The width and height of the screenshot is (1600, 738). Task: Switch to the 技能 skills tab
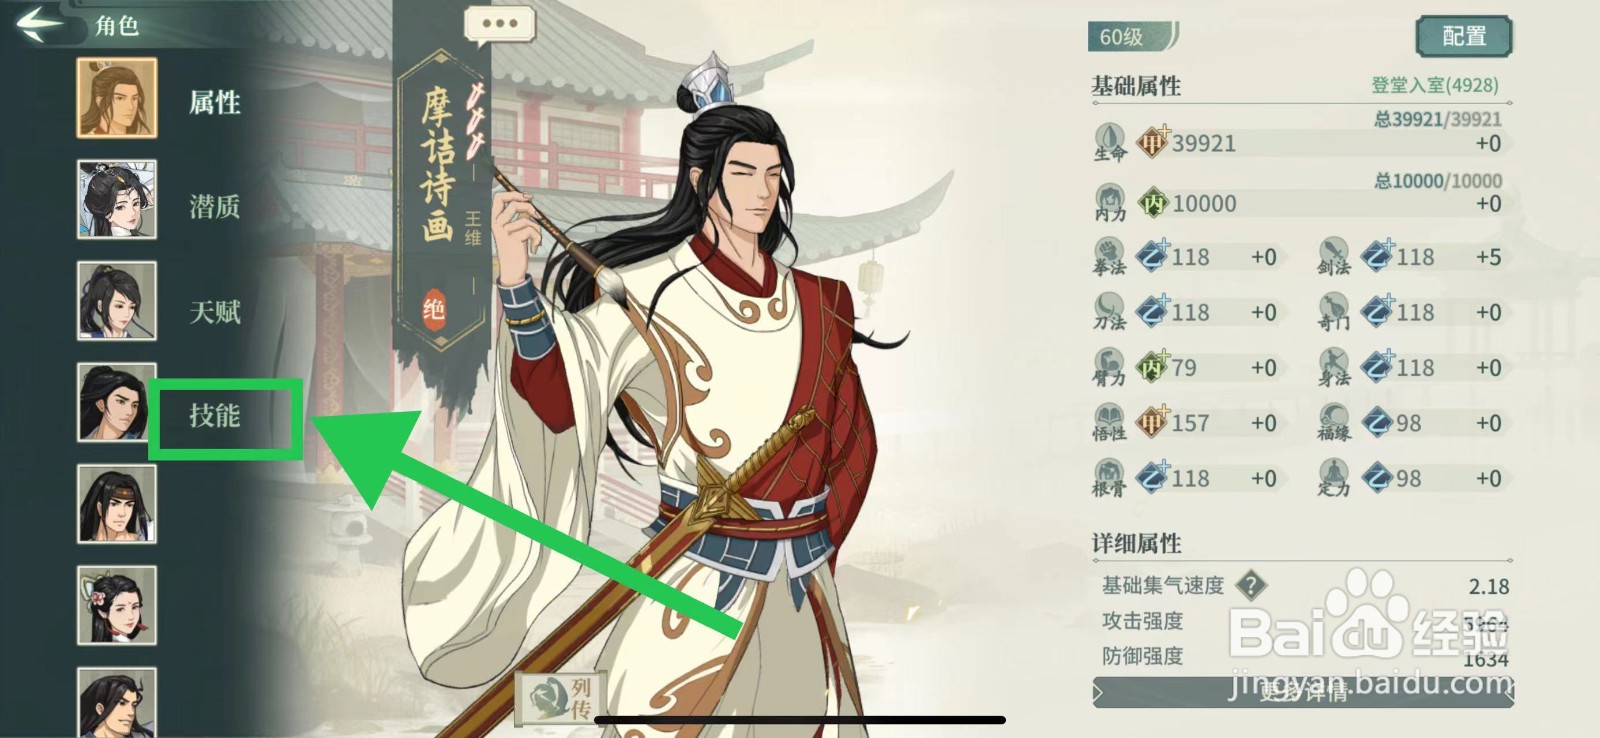215,415
